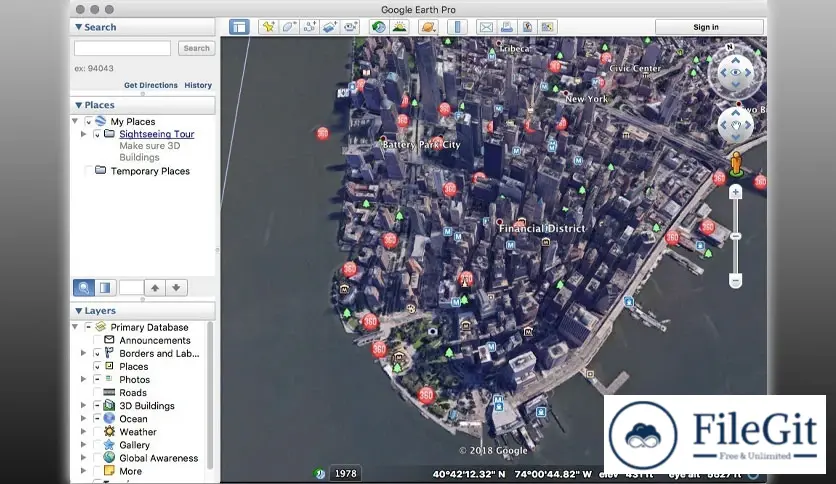This screenshot has width=836, height=484.
Task: Click the eye icon in look joystick
Action: click(736, 72)
